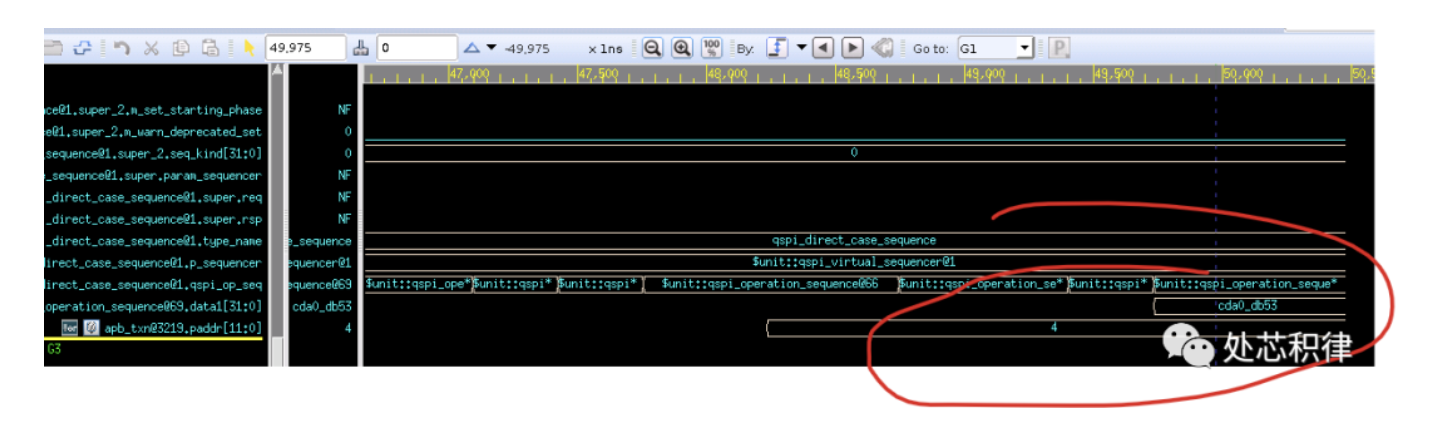This screenshot has width=1438, height=436.
Task: Click the cda0_db53 waveform value
Action: [x=1248, y=306]
